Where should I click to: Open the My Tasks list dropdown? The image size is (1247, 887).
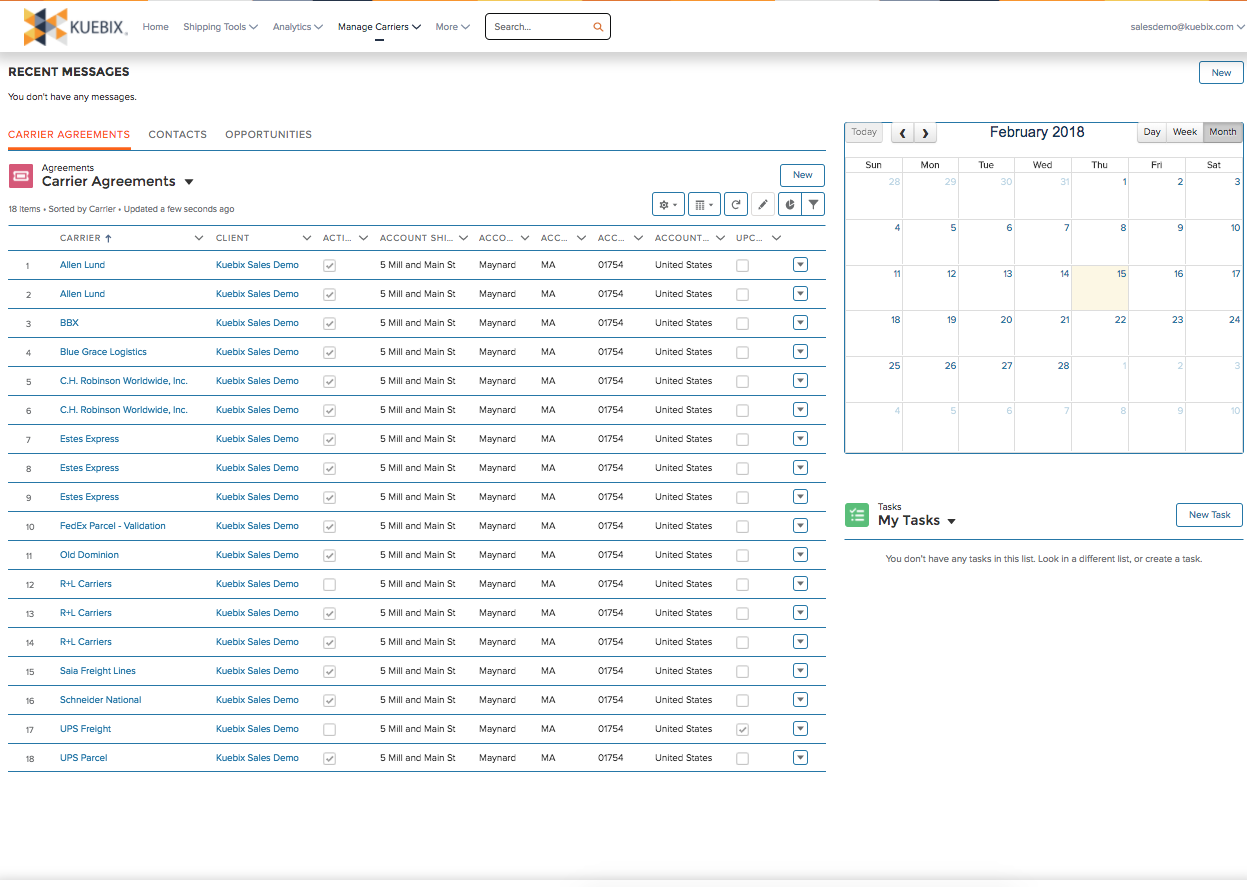[951, 520]
